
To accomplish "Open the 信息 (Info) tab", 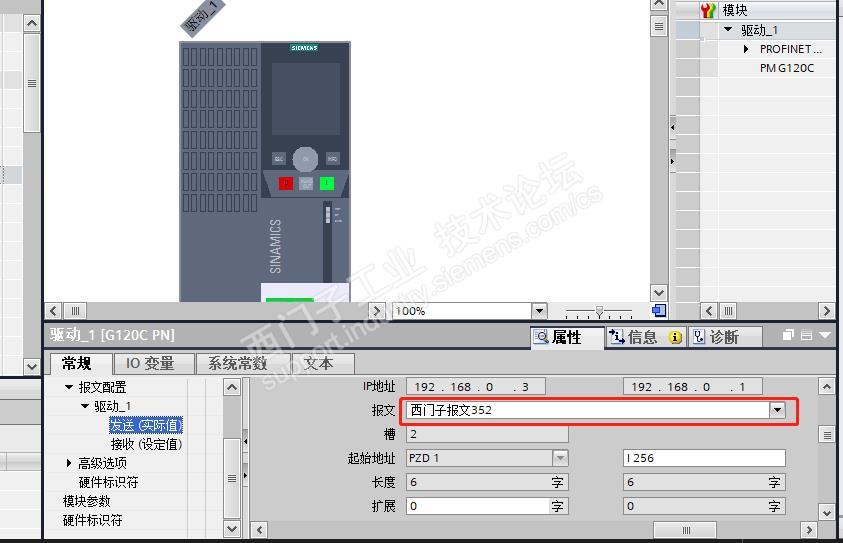I will pos(645,337).
